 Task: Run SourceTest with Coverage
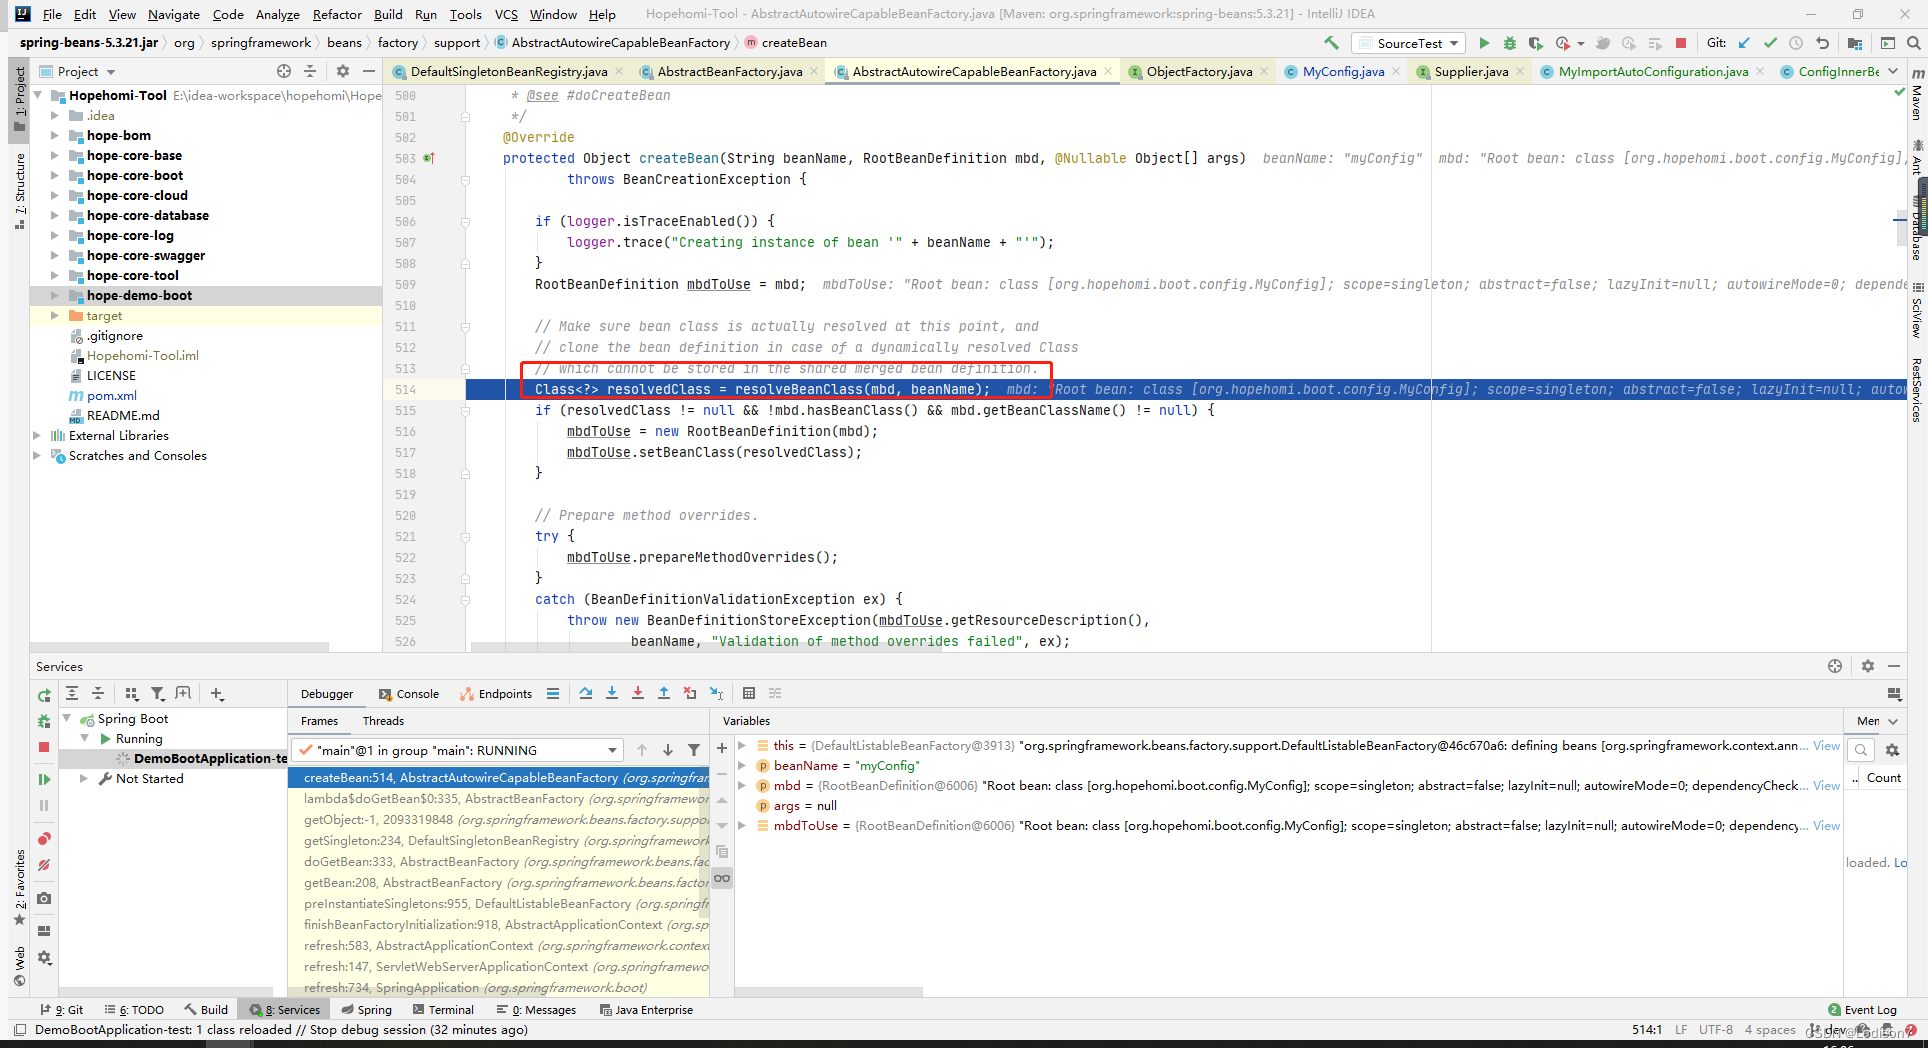(1535, 43)
